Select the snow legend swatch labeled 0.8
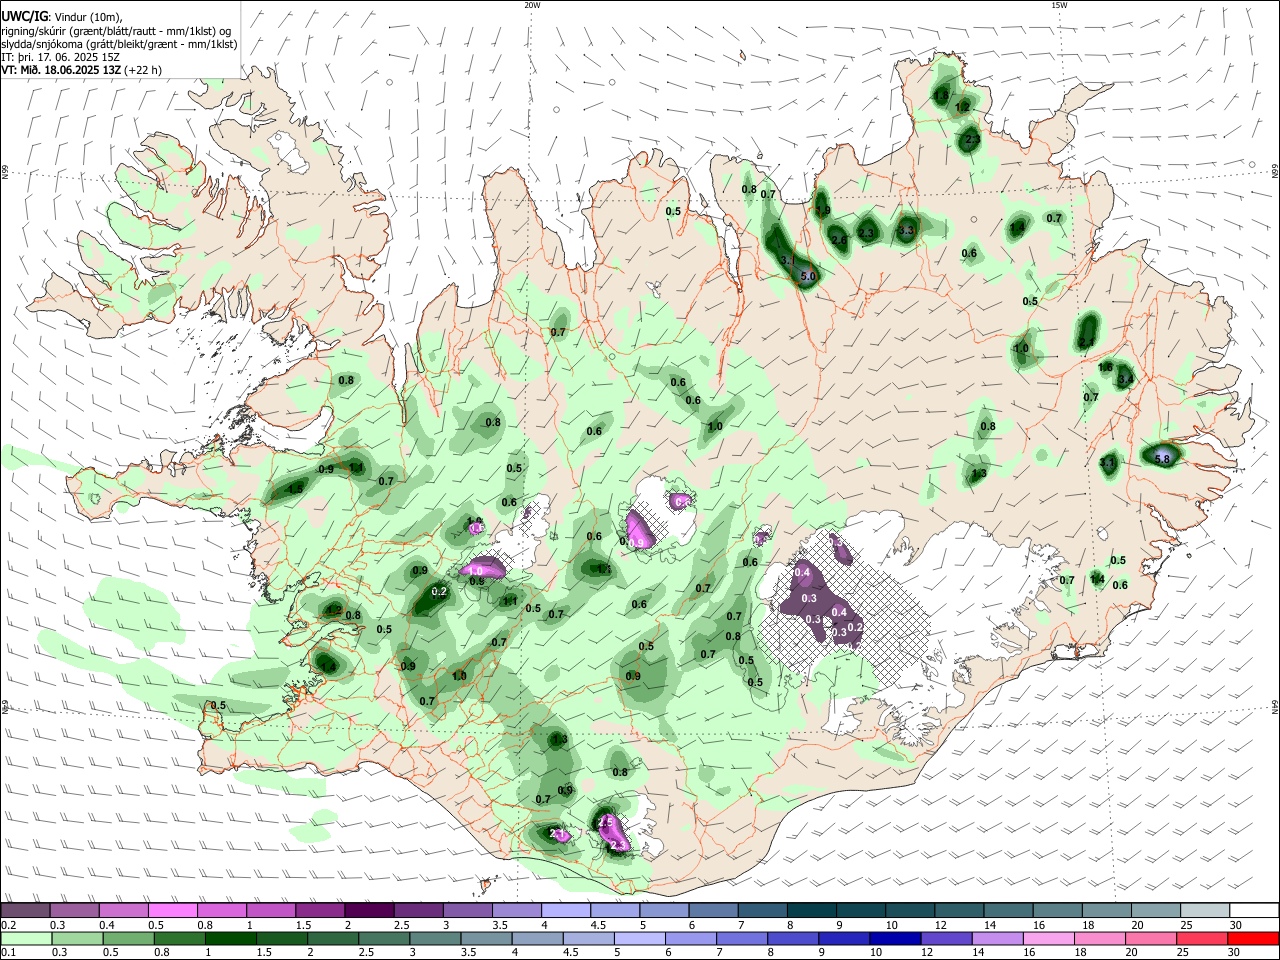 click(220, 910)
